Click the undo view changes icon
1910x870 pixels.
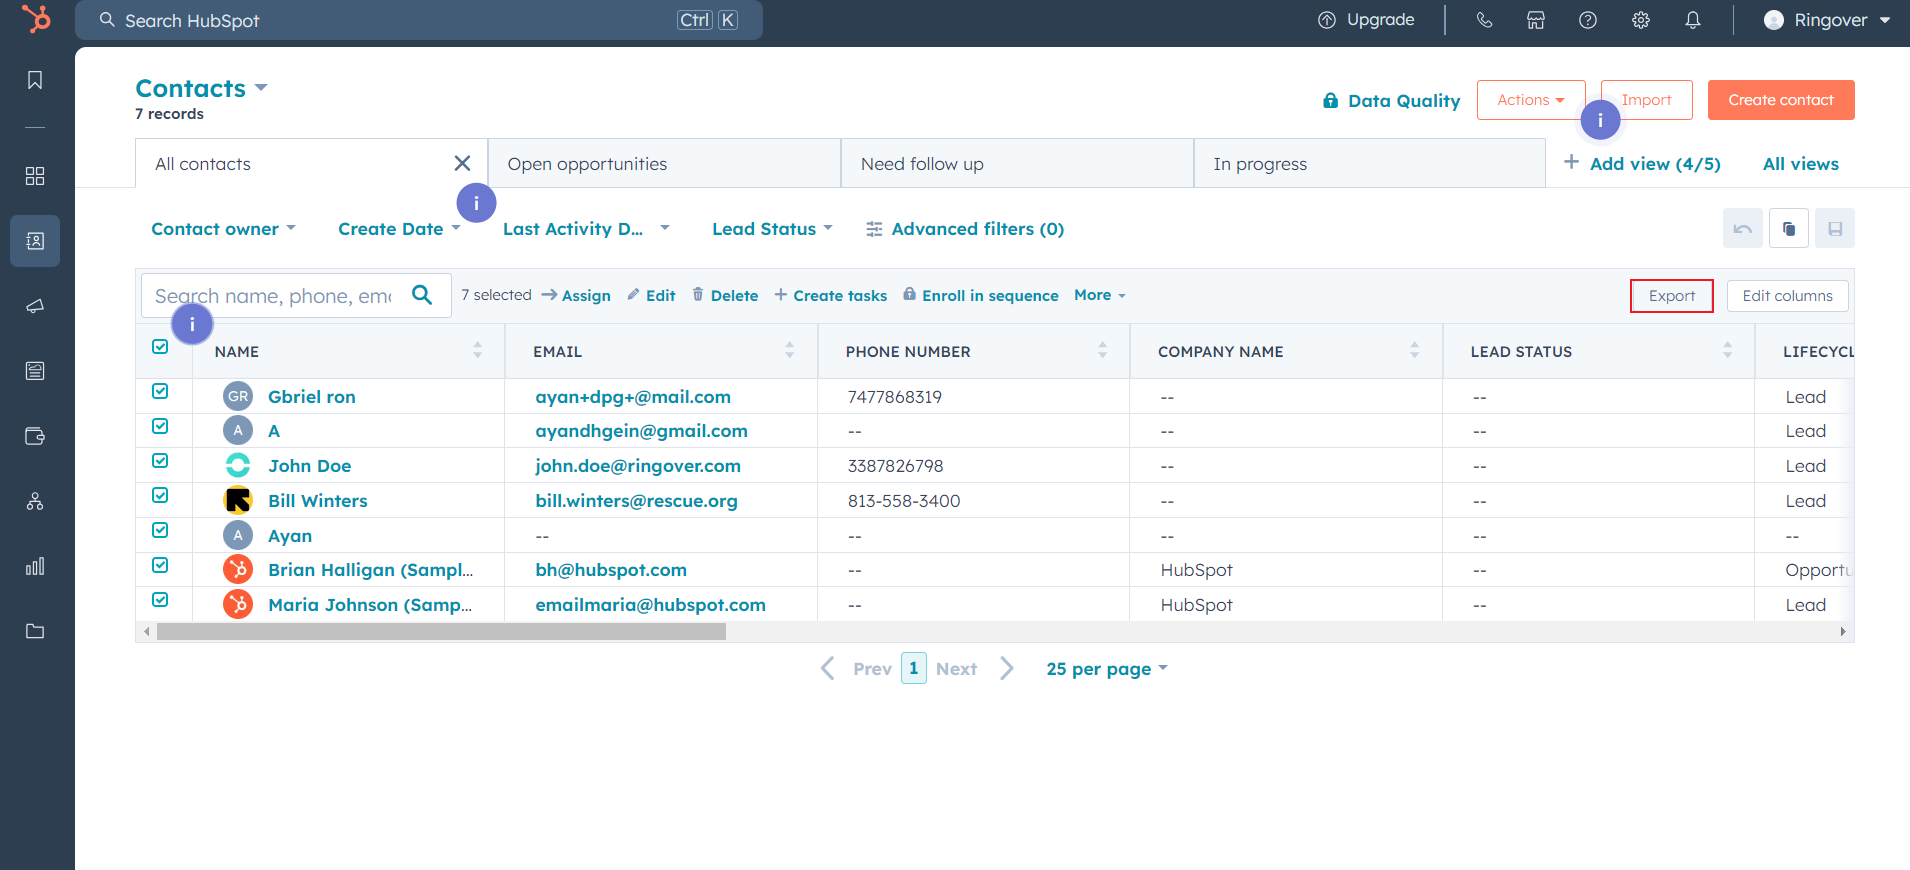1743,229
